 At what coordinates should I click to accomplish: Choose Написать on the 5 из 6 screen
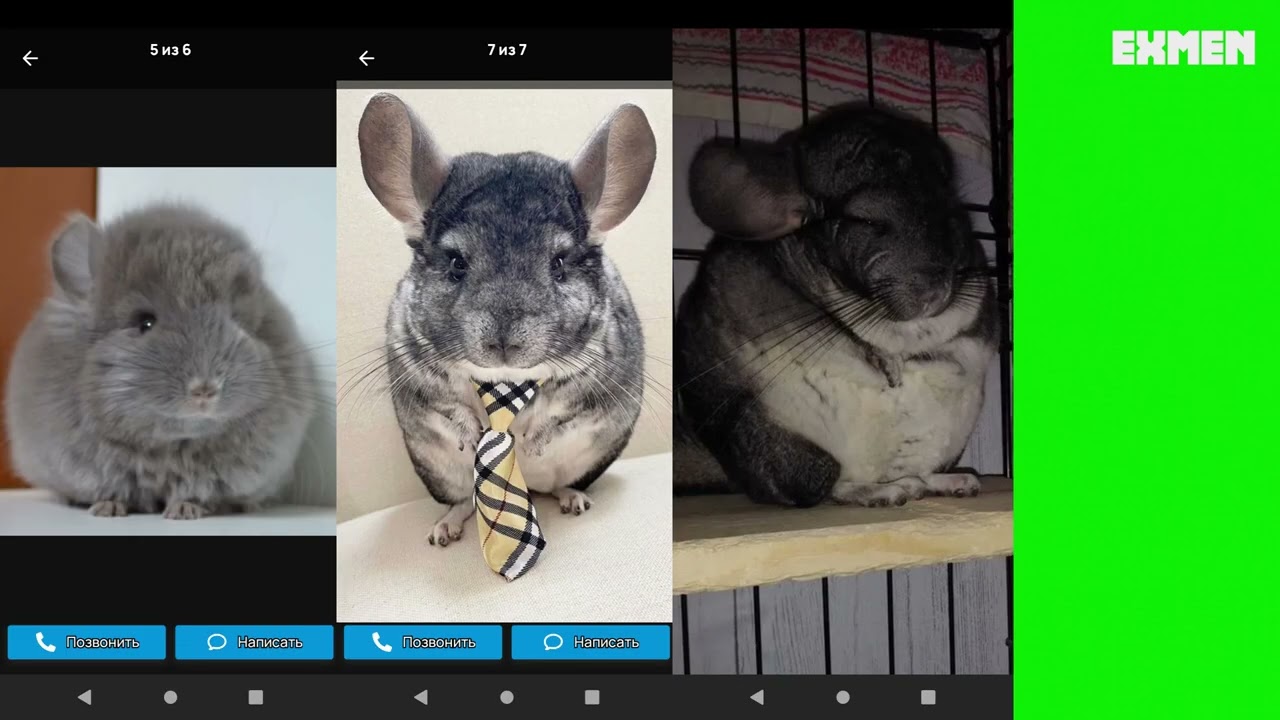(254, 642)
